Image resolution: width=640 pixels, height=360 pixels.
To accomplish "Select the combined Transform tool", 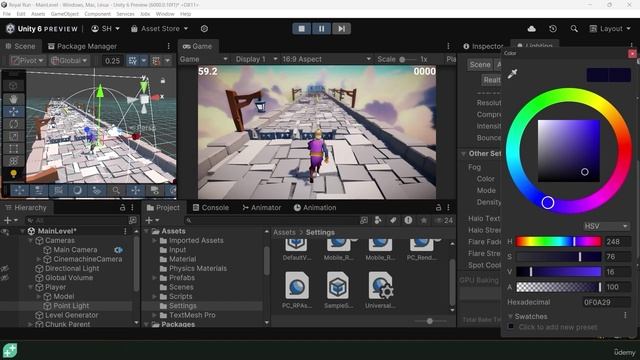I will (x=13, y=161).
